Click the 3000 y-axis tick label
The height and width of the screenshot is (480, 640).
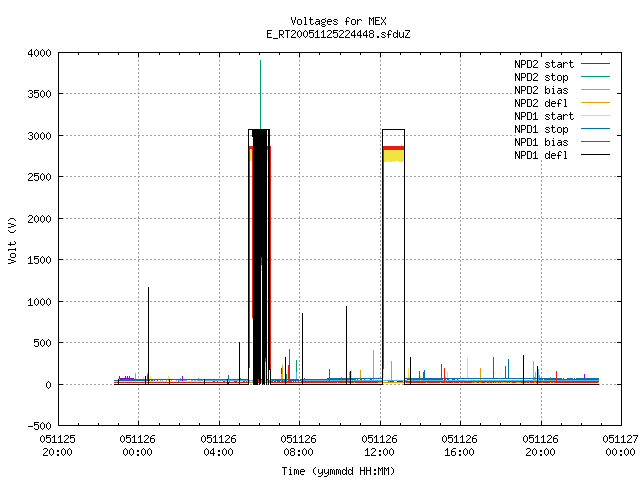[40, 136]
